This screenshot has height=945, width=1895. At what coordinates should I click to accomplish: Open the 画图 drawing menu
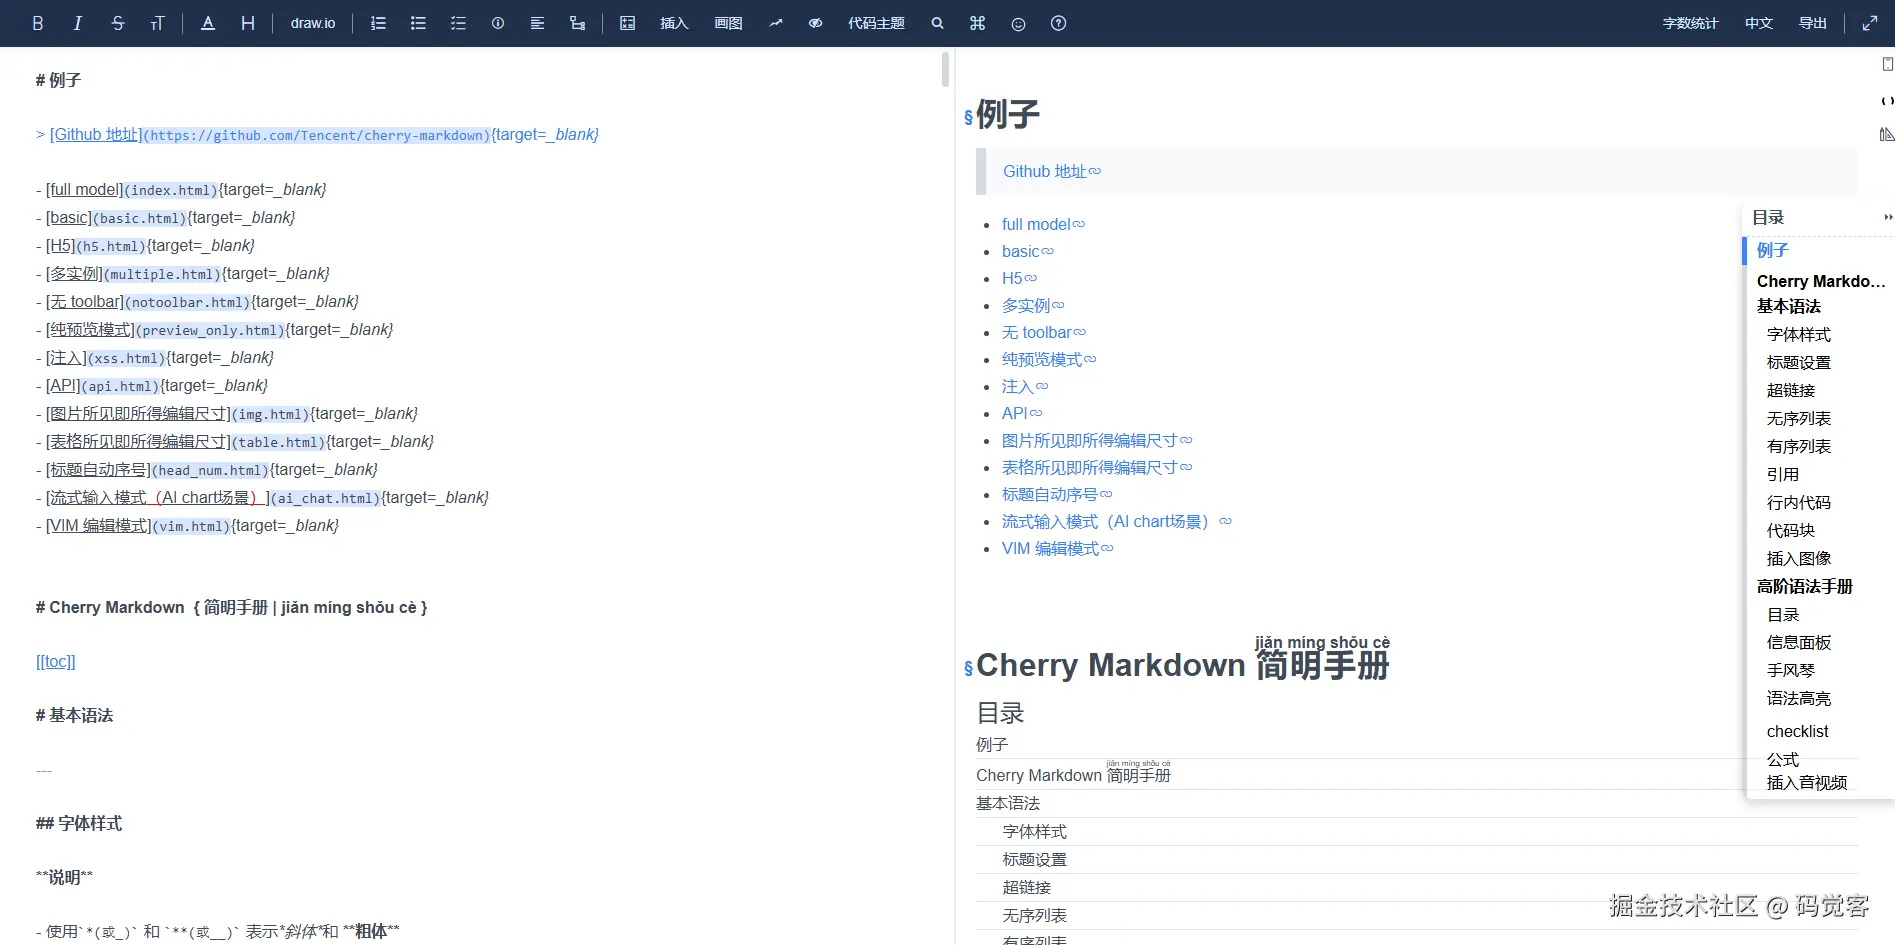(728, 23)
